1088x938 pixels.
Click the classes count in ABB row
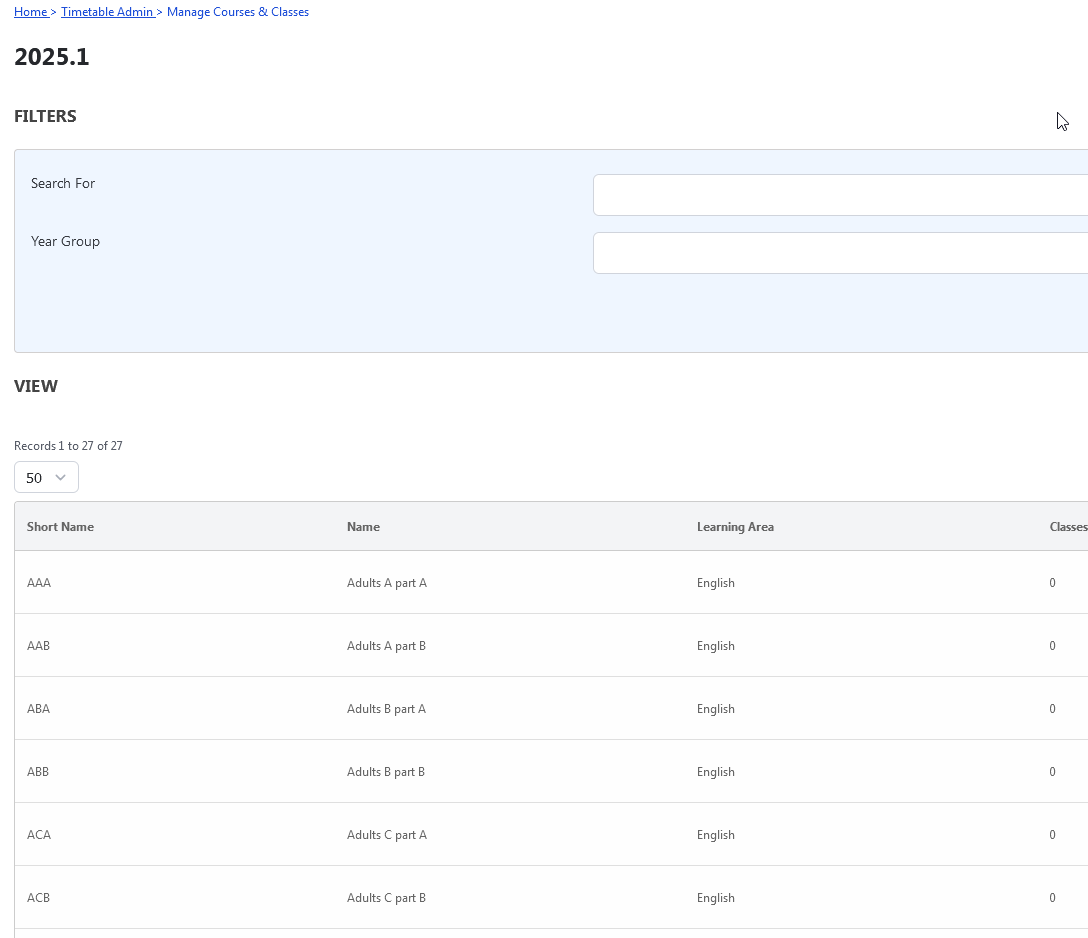[x=1053, y=772]
